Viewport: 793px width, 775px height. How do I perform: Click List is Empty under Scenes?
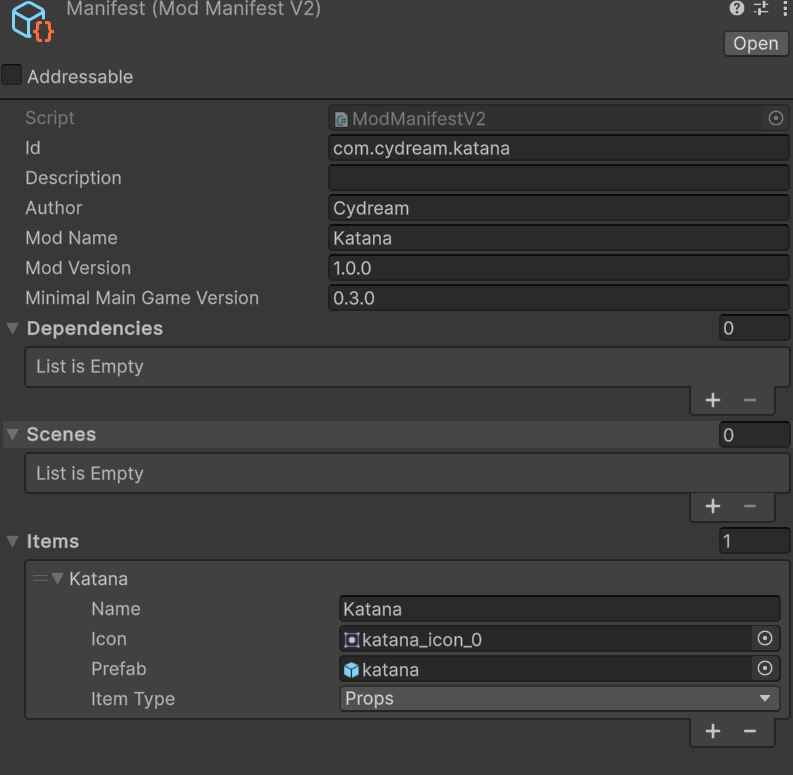pos(90,473)
